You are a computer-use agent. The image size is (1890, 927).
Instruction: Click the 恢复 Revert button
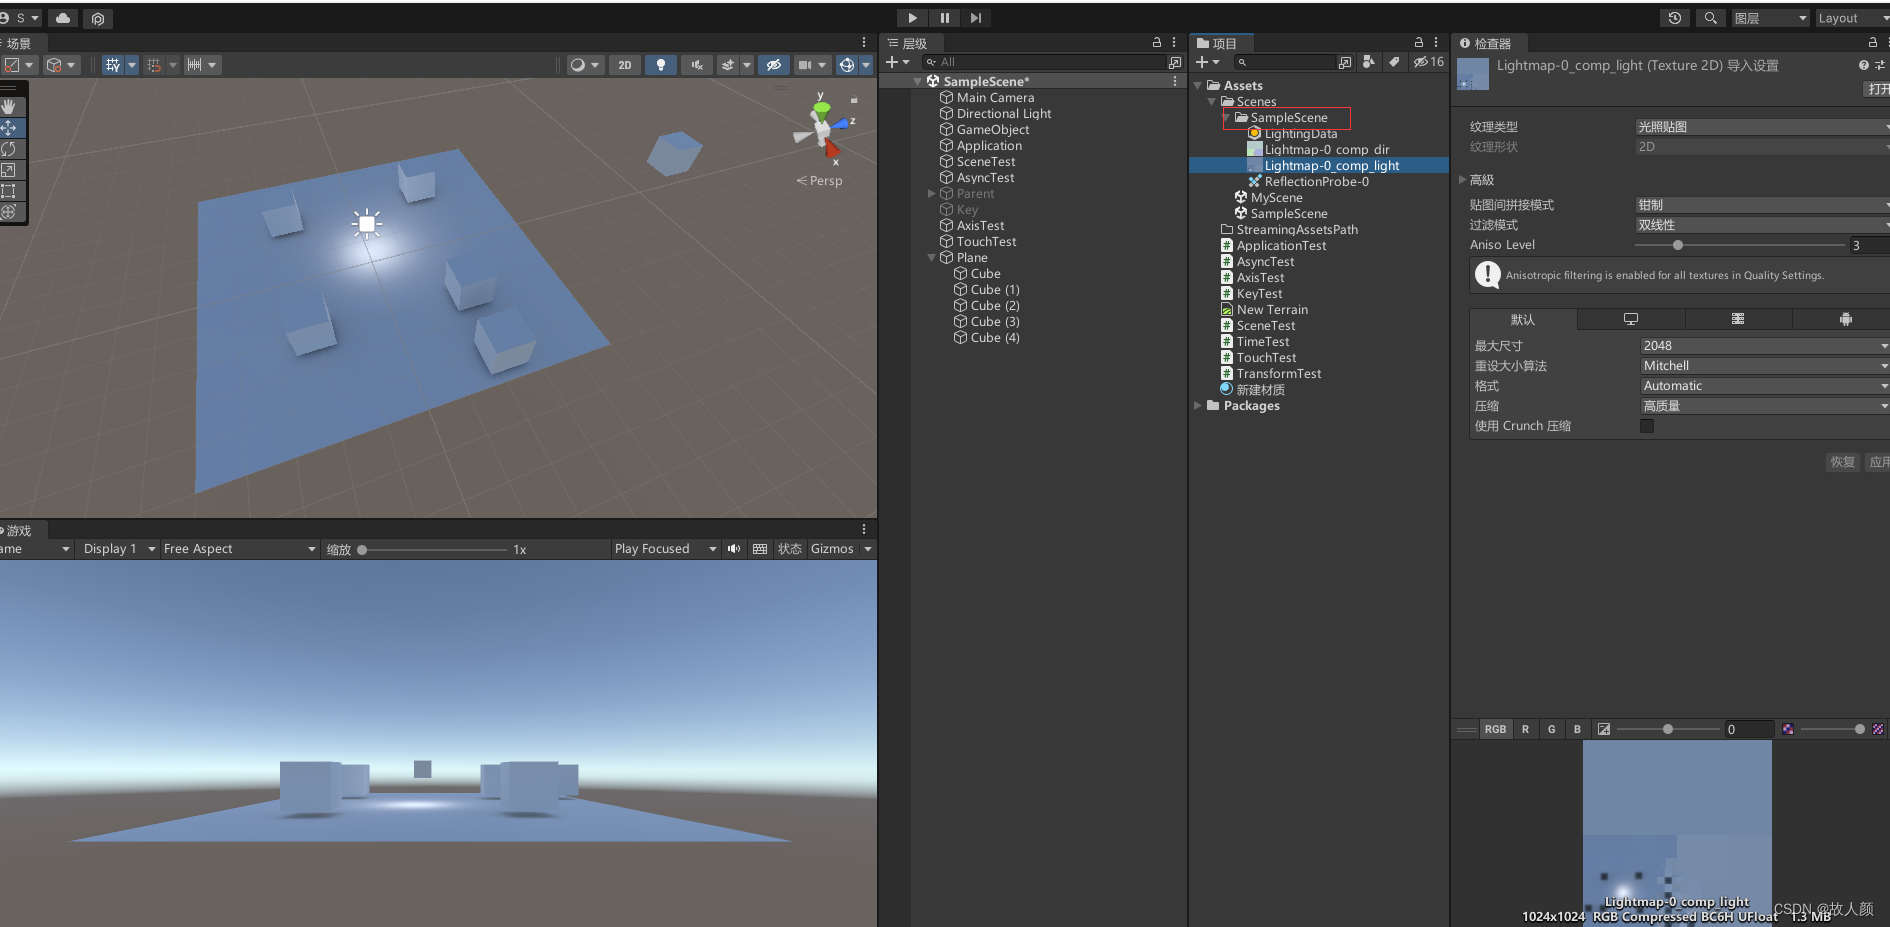point(1843,462)
